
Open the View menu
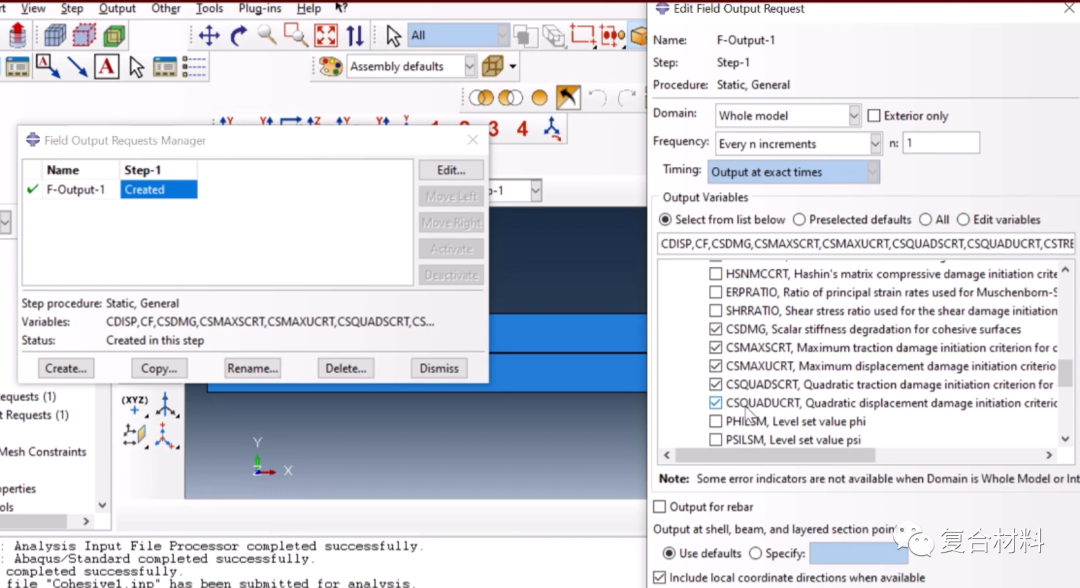[x=32, y=8]
